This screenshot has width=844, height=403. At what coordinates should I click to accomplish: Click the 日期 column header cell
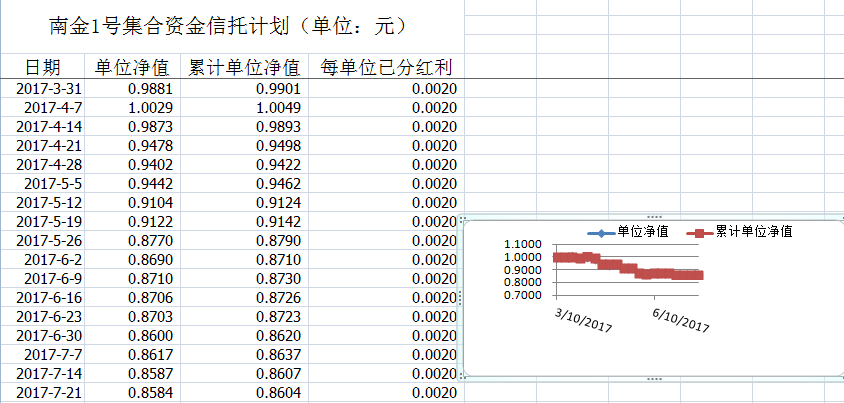(42, 68)
